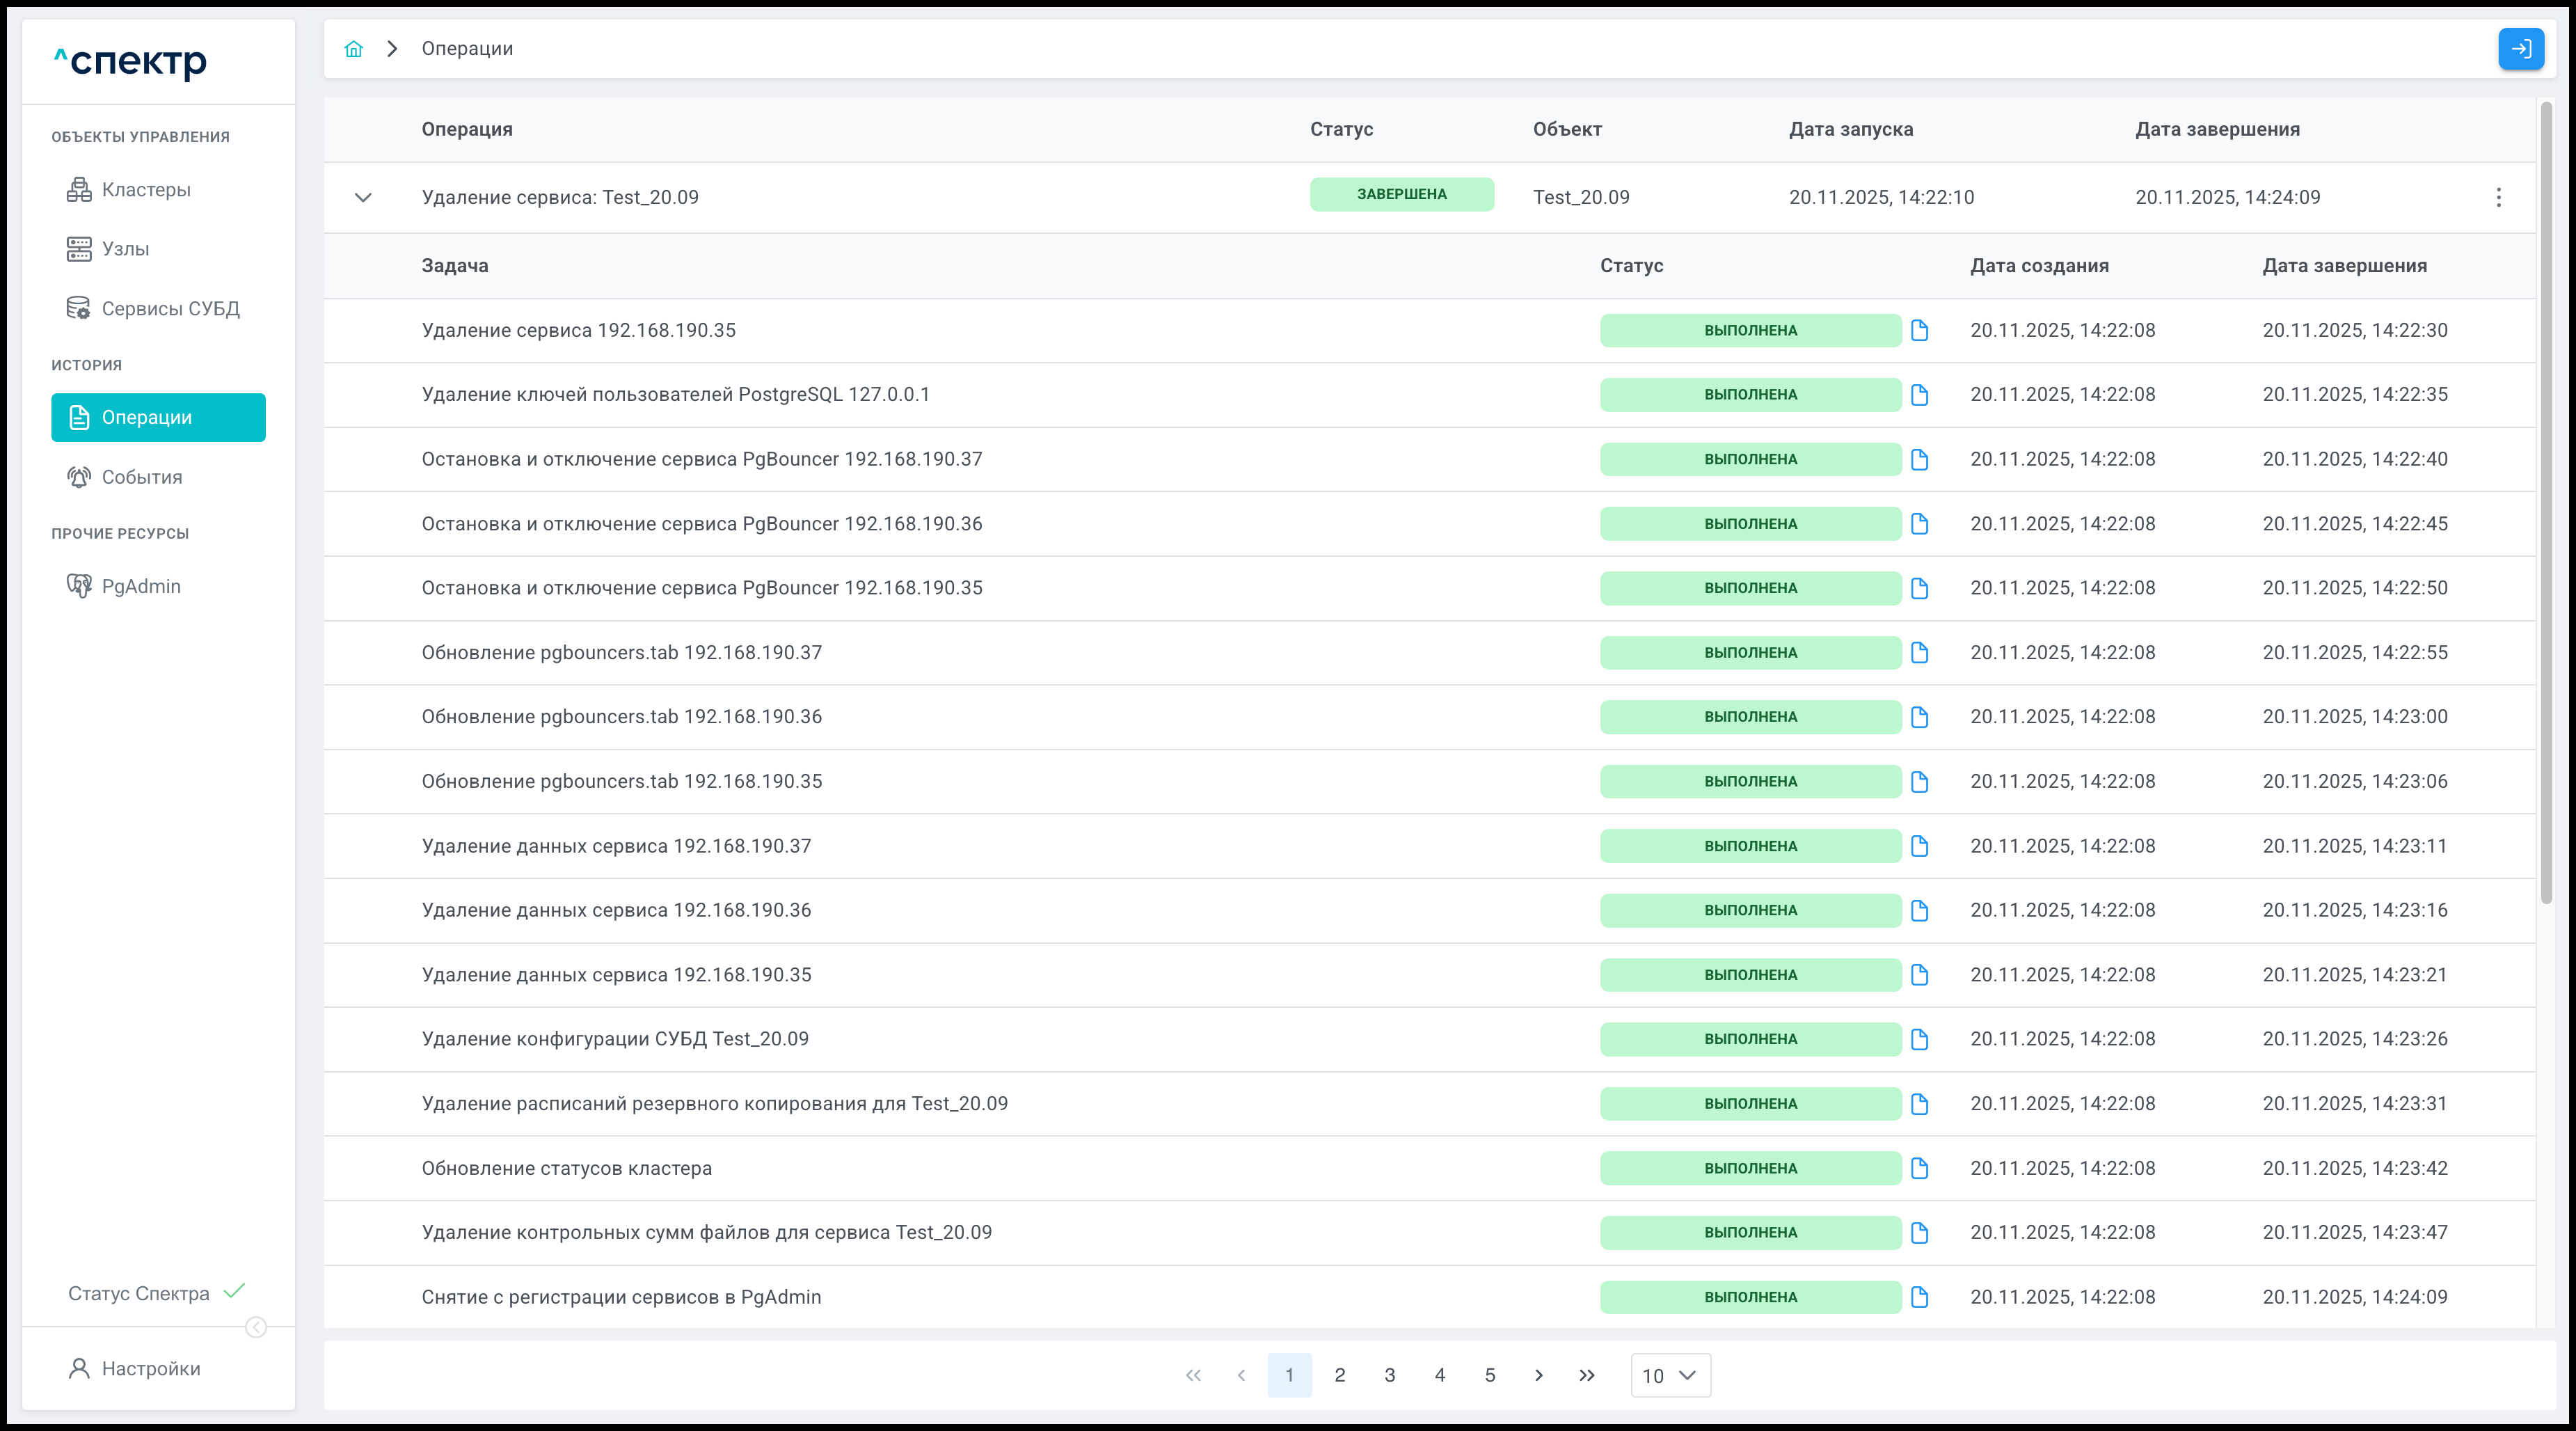The image size is (2576, 1431).
Task: Collapse the Удаление сервиса: Test_20.09 row
Action: tap(363, 198)
